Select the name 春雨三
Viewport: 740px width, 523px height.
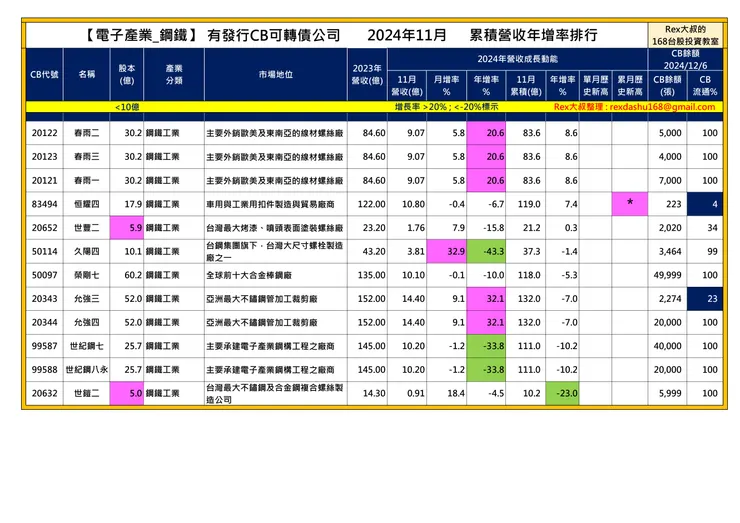coord(86,157)
